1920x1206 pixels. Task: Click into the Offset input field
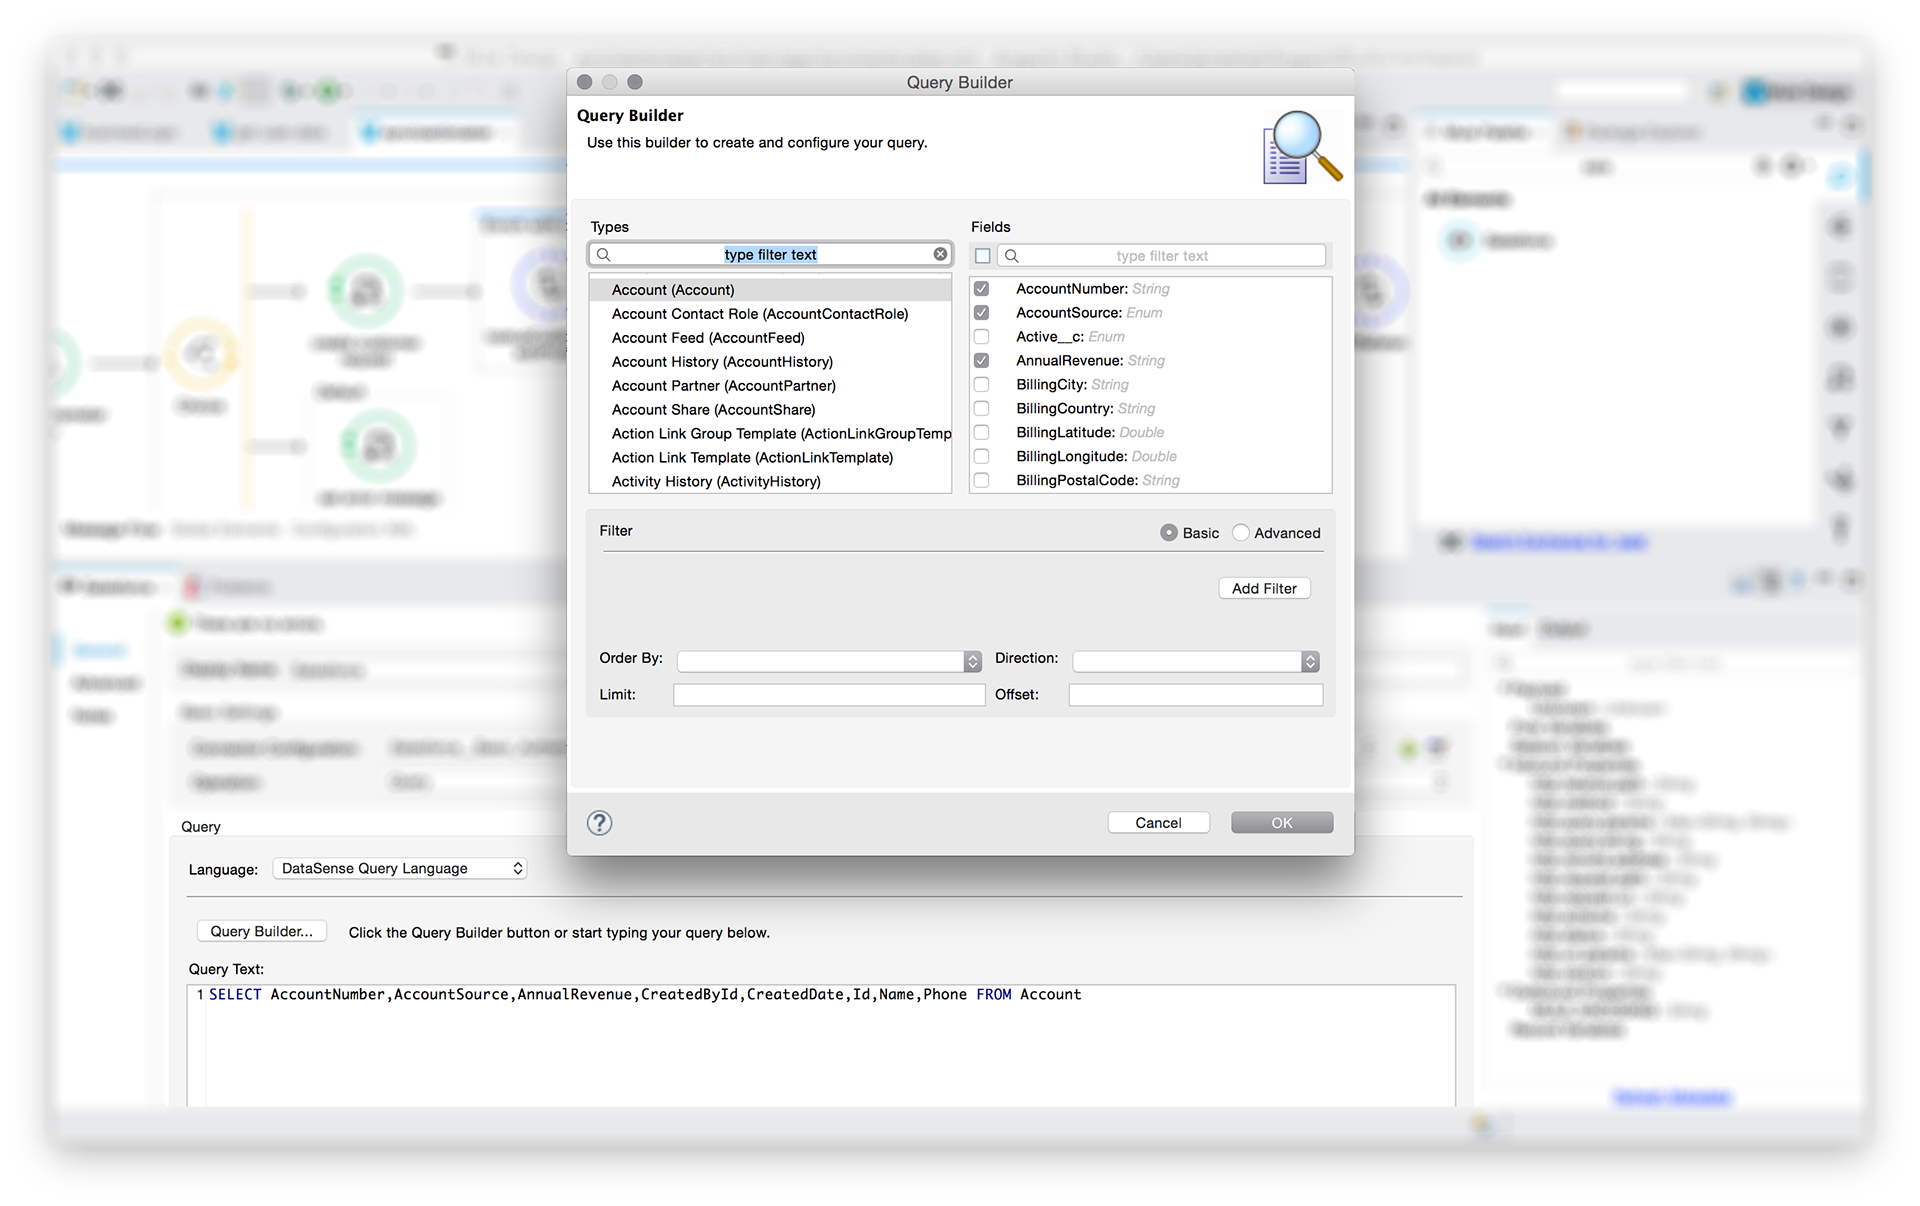pos(1196,695)
